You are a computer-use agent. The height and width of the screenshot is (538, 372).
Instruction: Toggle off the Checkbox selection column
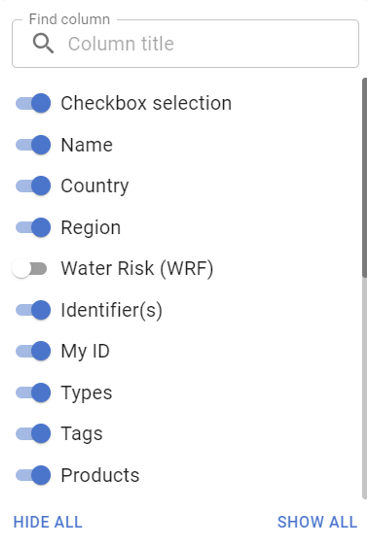coord(33,103)
